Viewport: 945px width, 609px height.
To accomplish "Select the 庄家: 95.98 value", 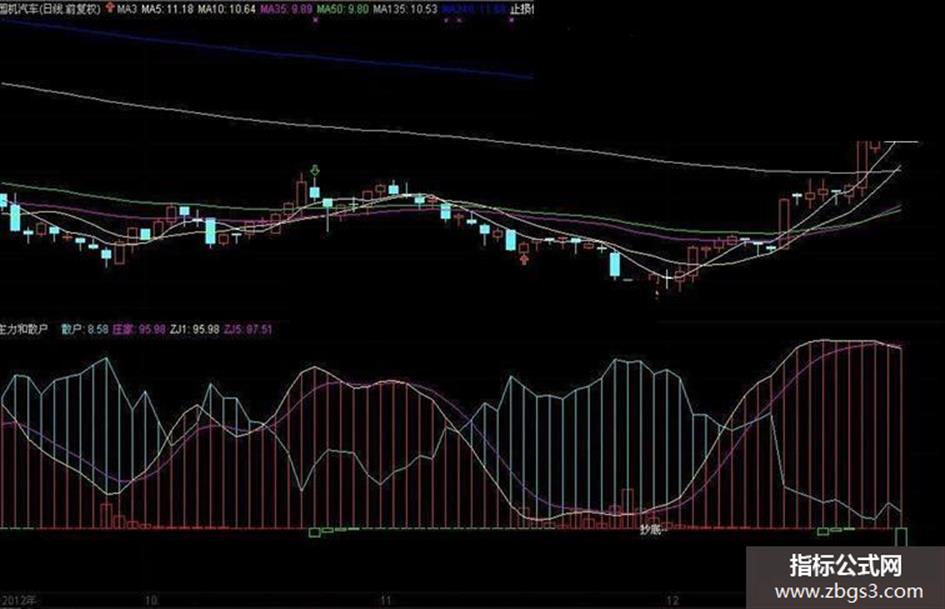I will 139,329.
